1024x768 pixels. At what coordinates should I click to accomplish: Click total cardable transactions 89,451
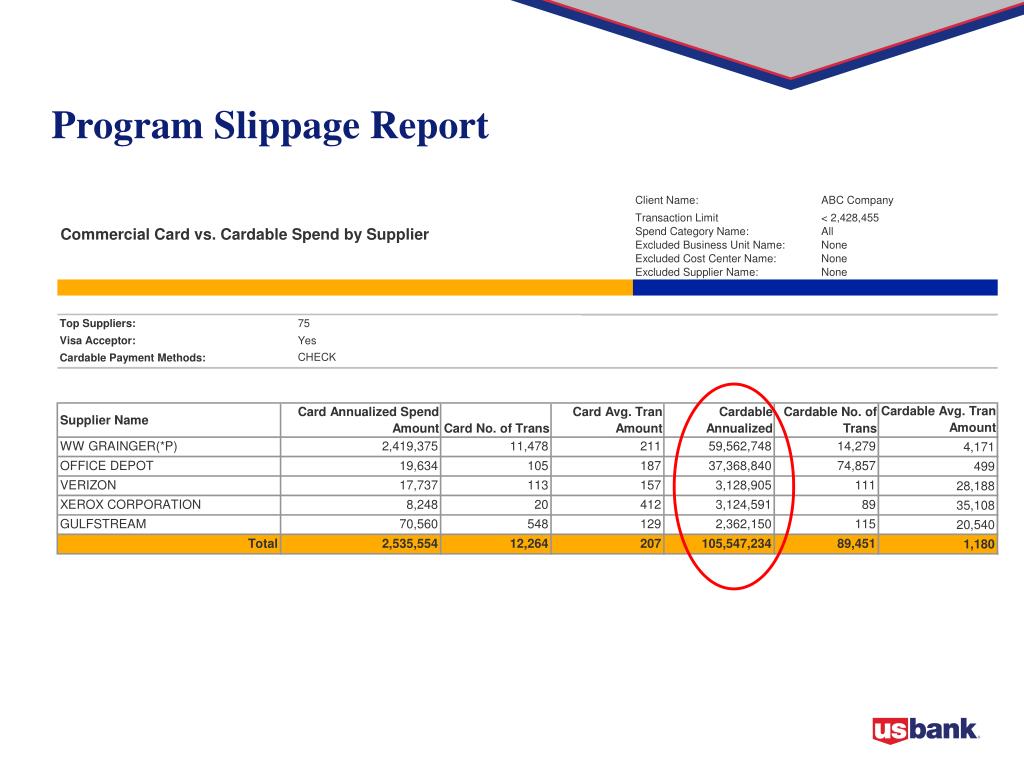pos(856,543)
